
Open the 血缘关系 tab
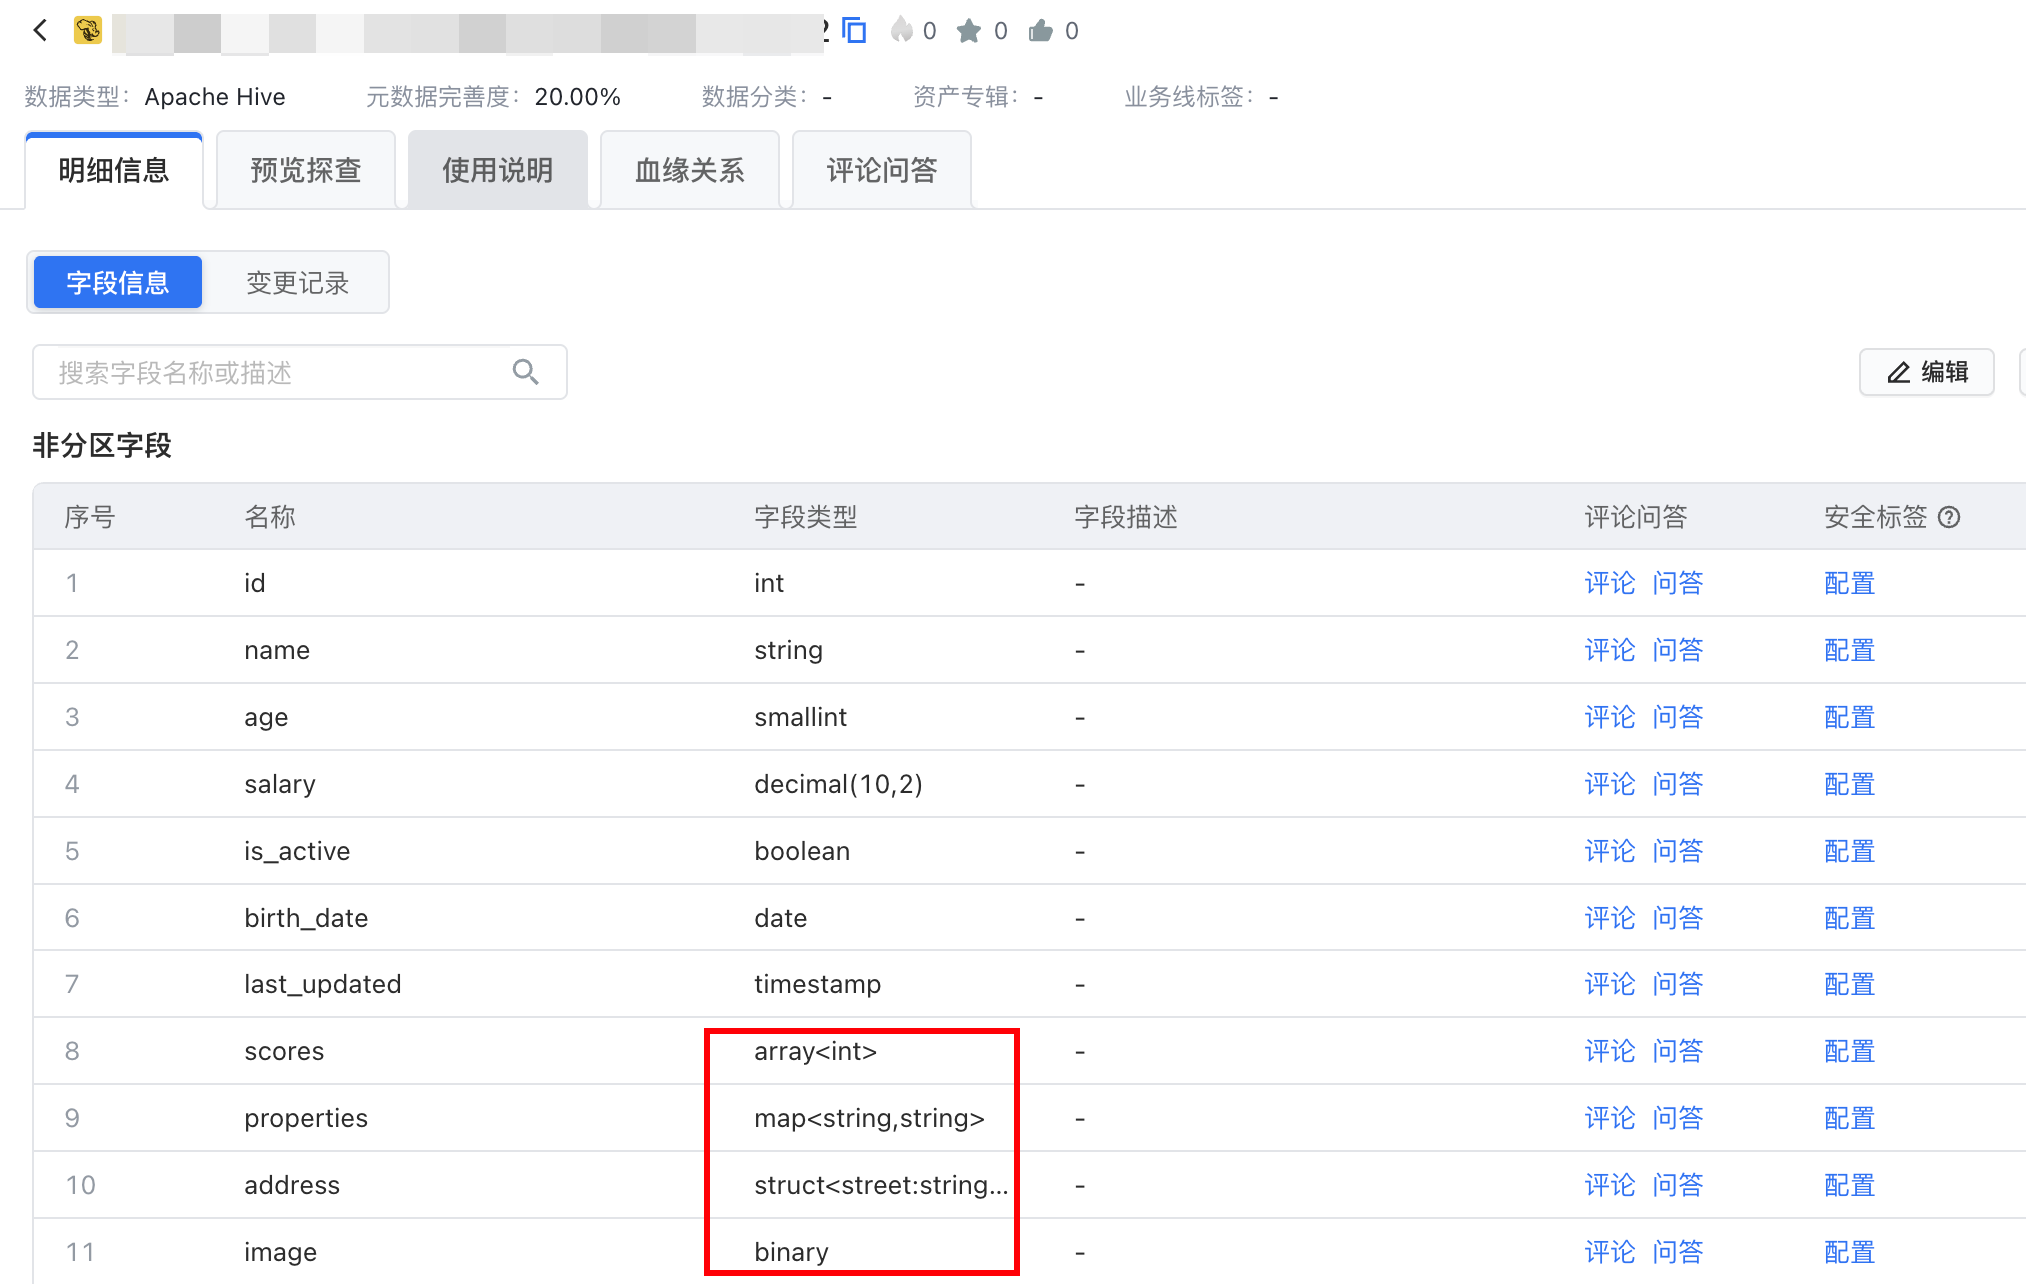[x=689, y=170]
